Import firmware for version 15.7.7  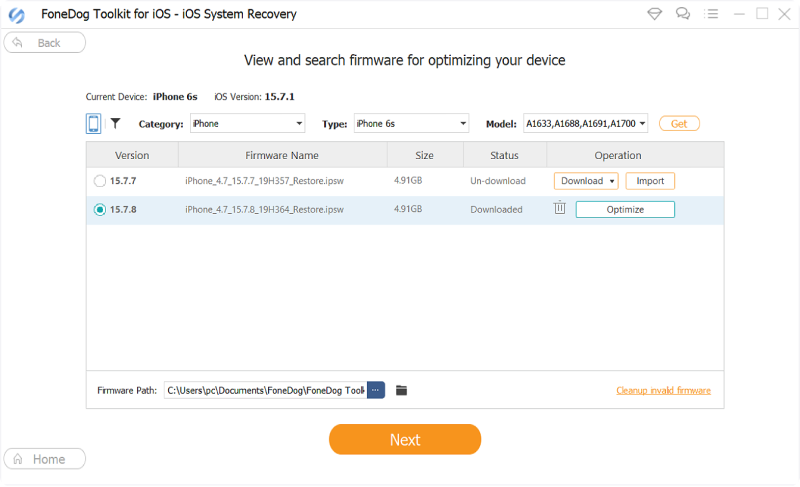pos(650,181)
